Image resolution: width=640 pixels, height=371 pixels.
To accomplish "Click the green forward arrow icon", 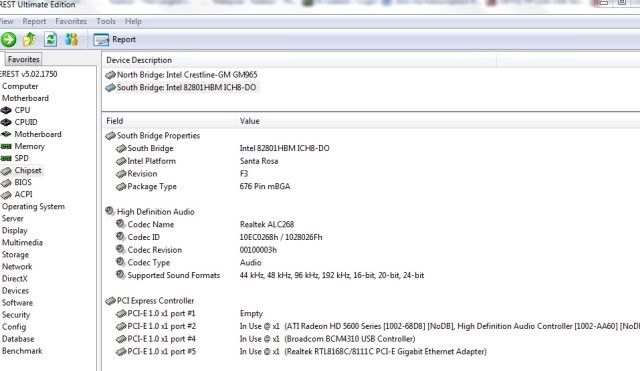I will pyautogui.click(x=8, y=40).
